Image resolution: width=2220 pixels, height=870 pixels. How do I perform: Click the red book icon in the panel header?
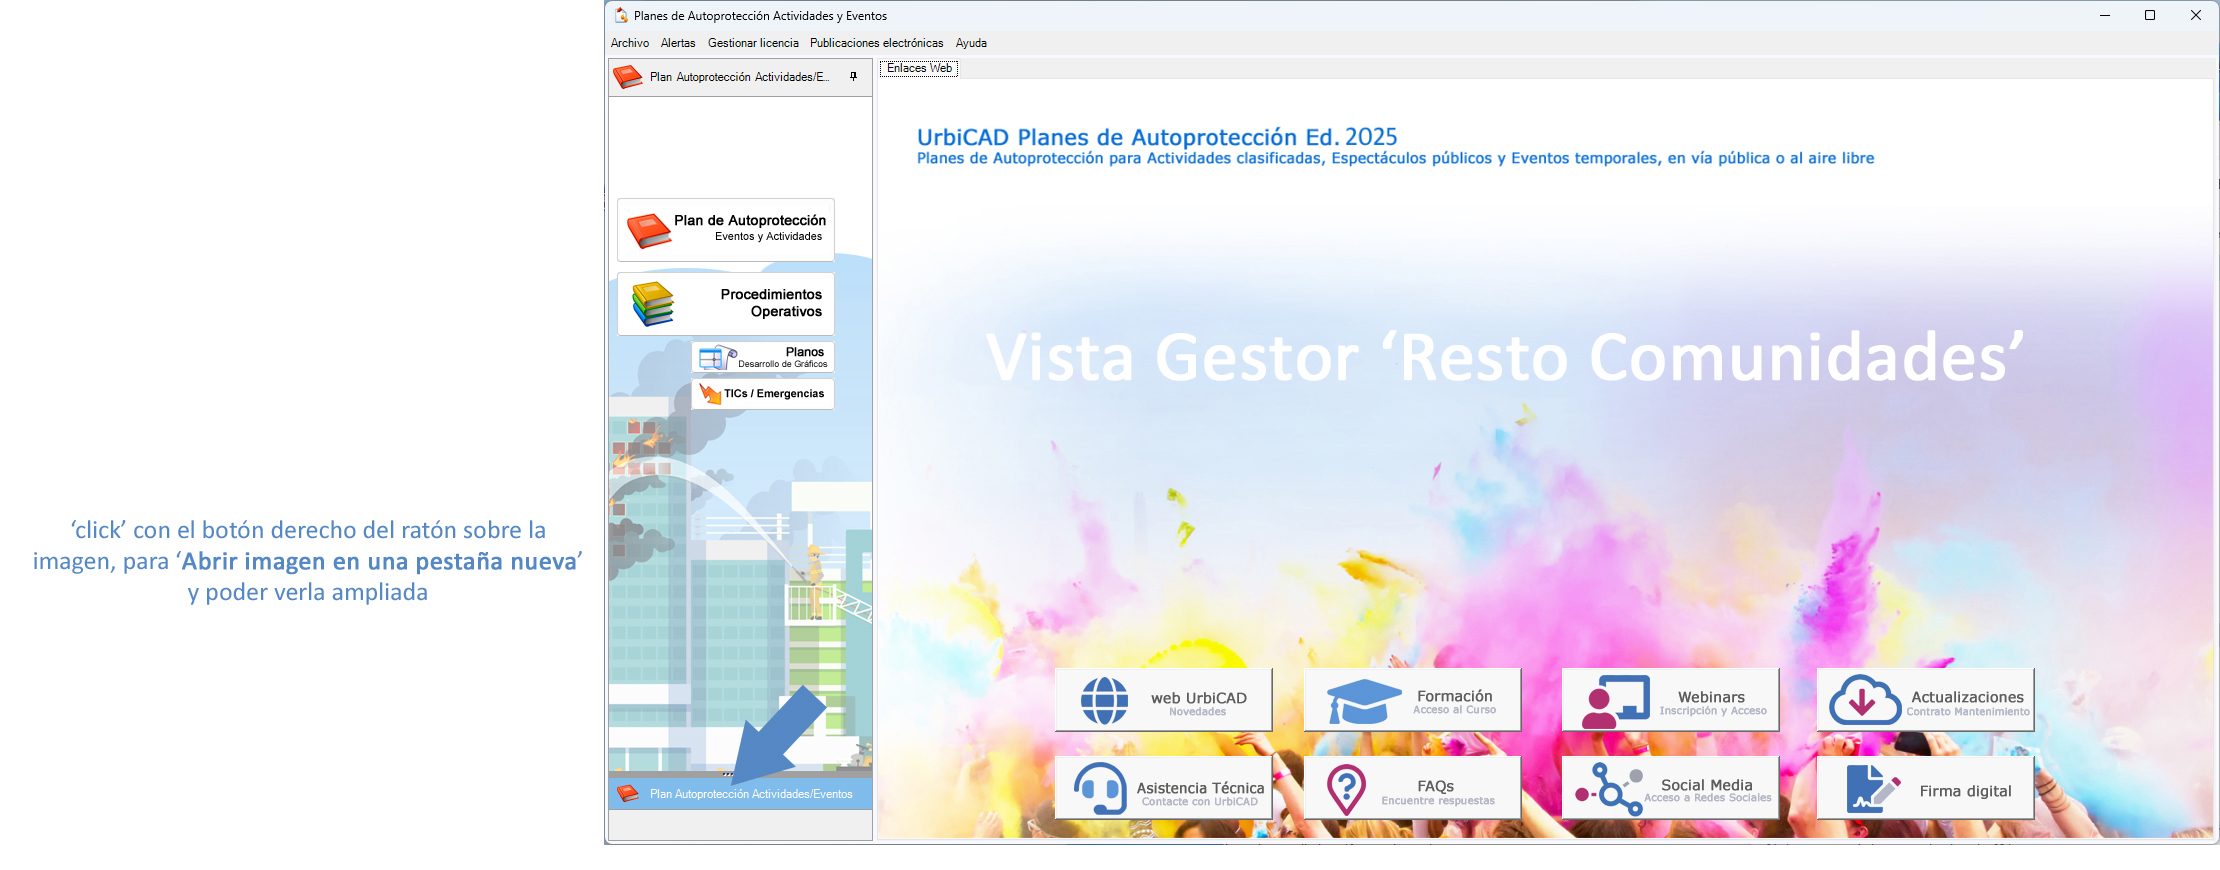[628, 77]
